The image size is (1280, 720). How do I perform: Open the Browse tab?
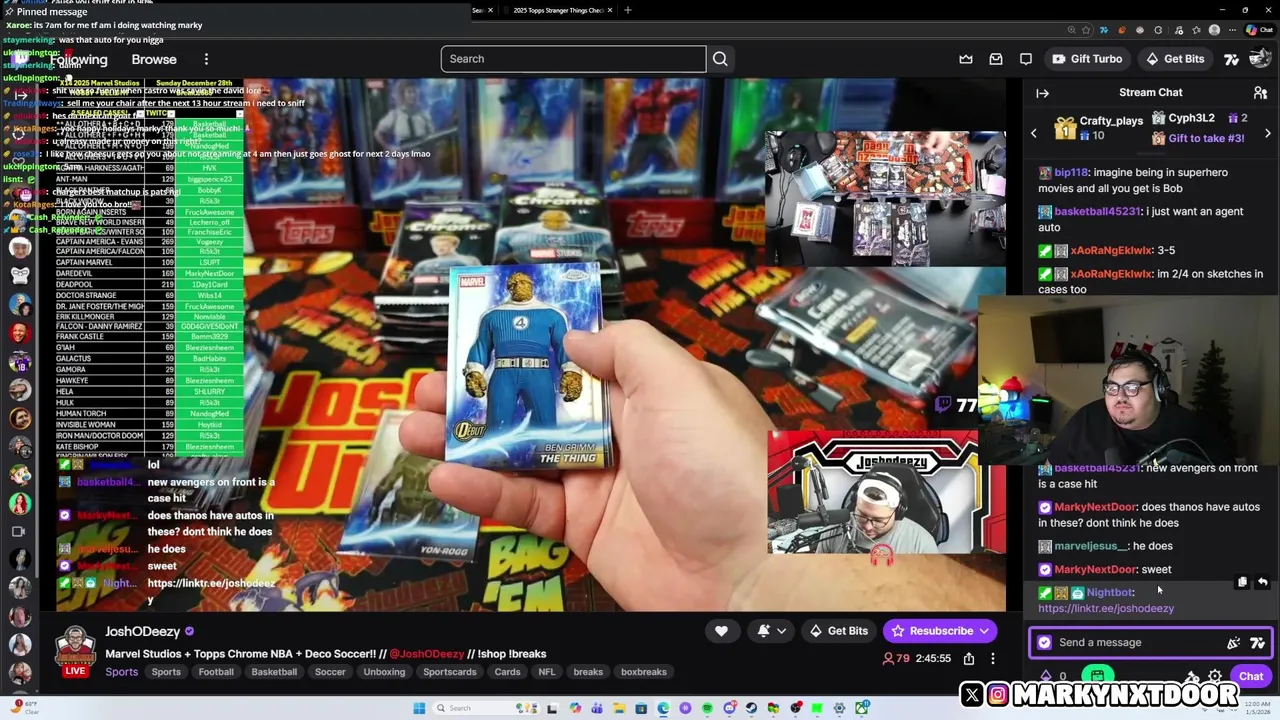coord(154,59)
